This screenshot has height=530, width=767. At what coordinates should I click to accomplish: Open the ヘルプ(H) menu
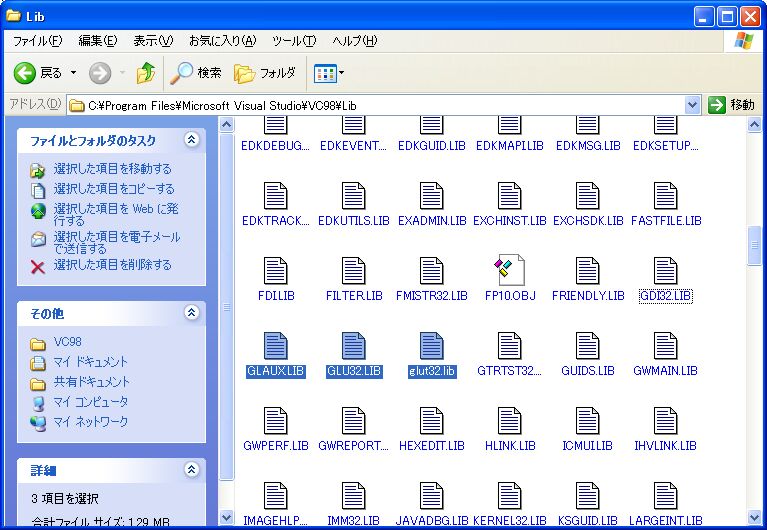(355, 41)
